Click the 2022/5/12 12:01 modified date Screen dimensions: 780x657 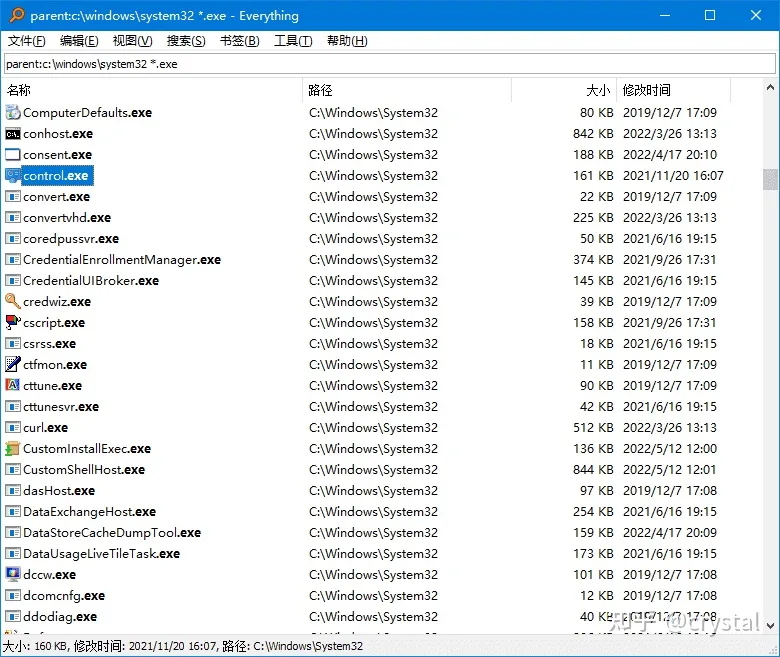point(670,469)
